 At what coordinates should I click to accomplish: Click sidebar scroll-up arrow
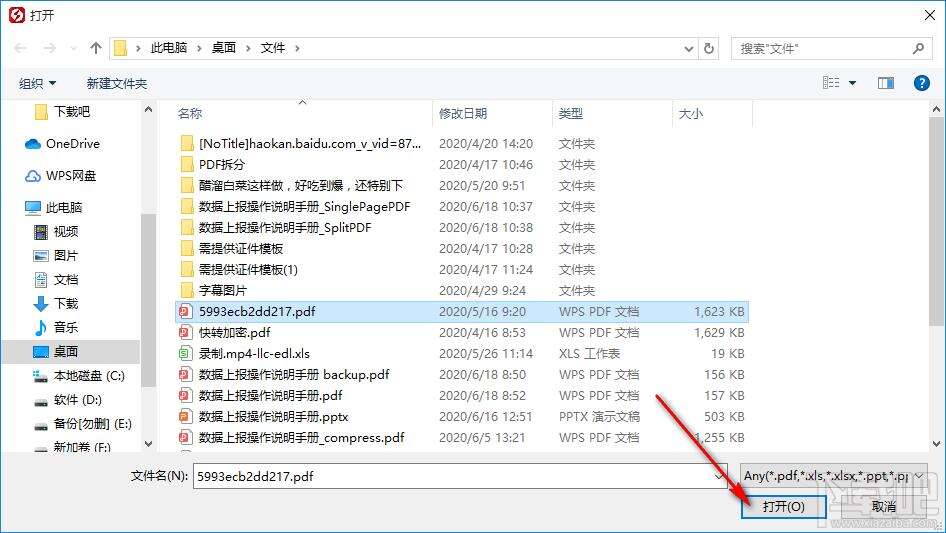[x=148, y=110]
